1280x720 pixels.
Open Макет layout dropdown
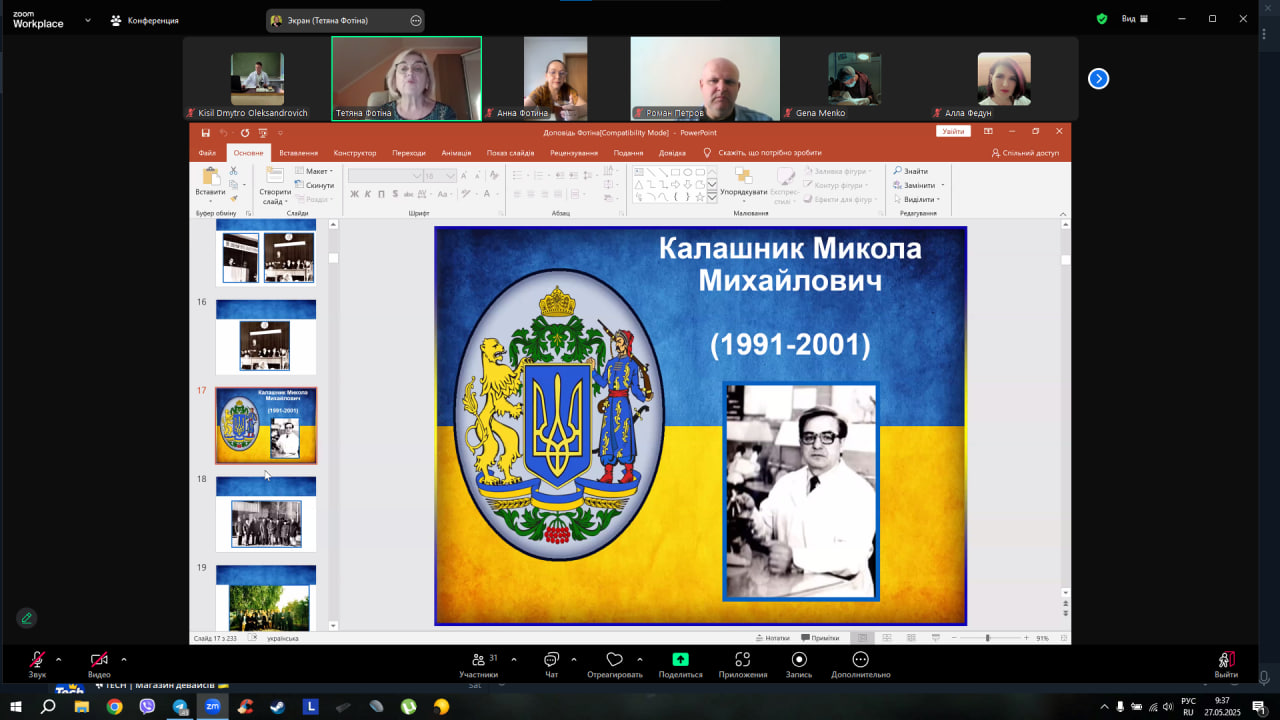coord(314,171)
